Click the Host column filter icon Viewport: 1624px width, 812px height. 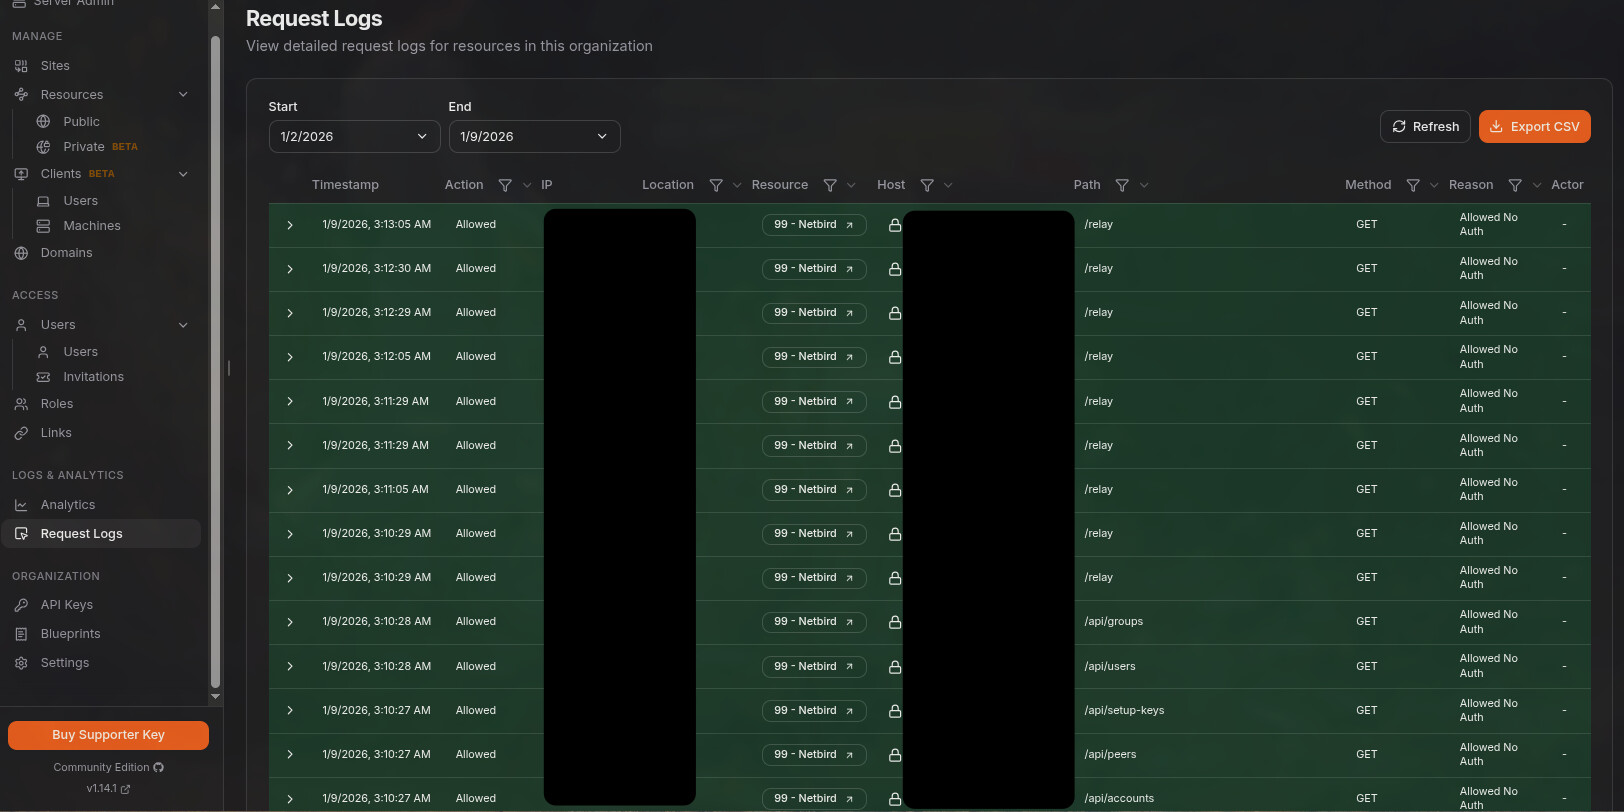click(x=927, y=185)
